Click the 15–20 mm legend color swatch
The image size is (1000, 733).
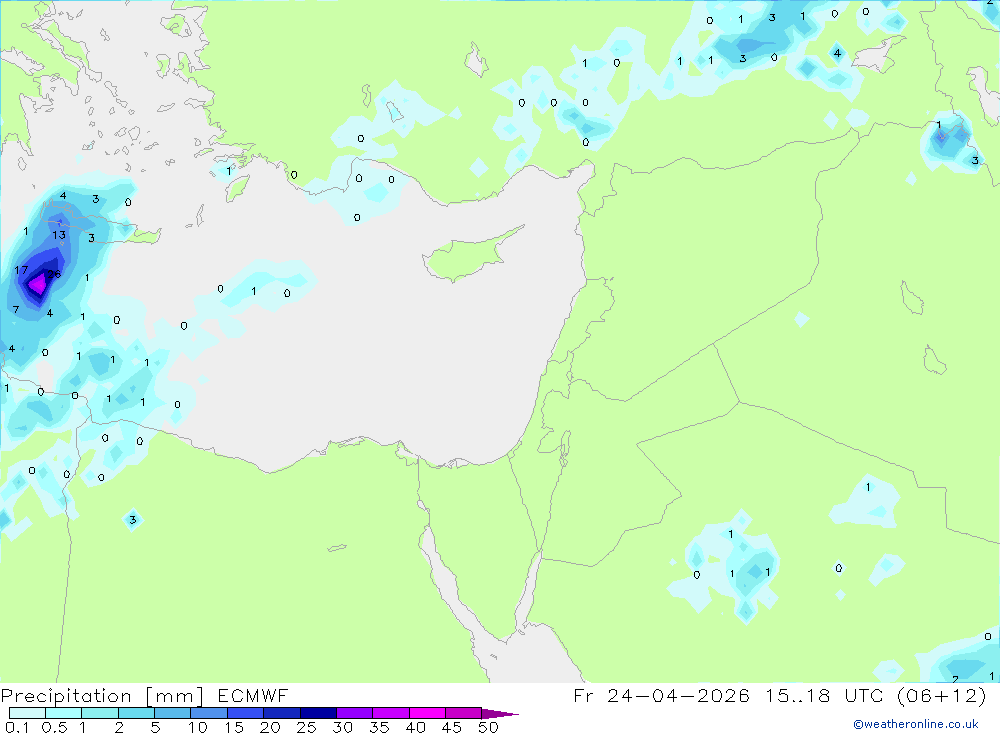(245, 713)
